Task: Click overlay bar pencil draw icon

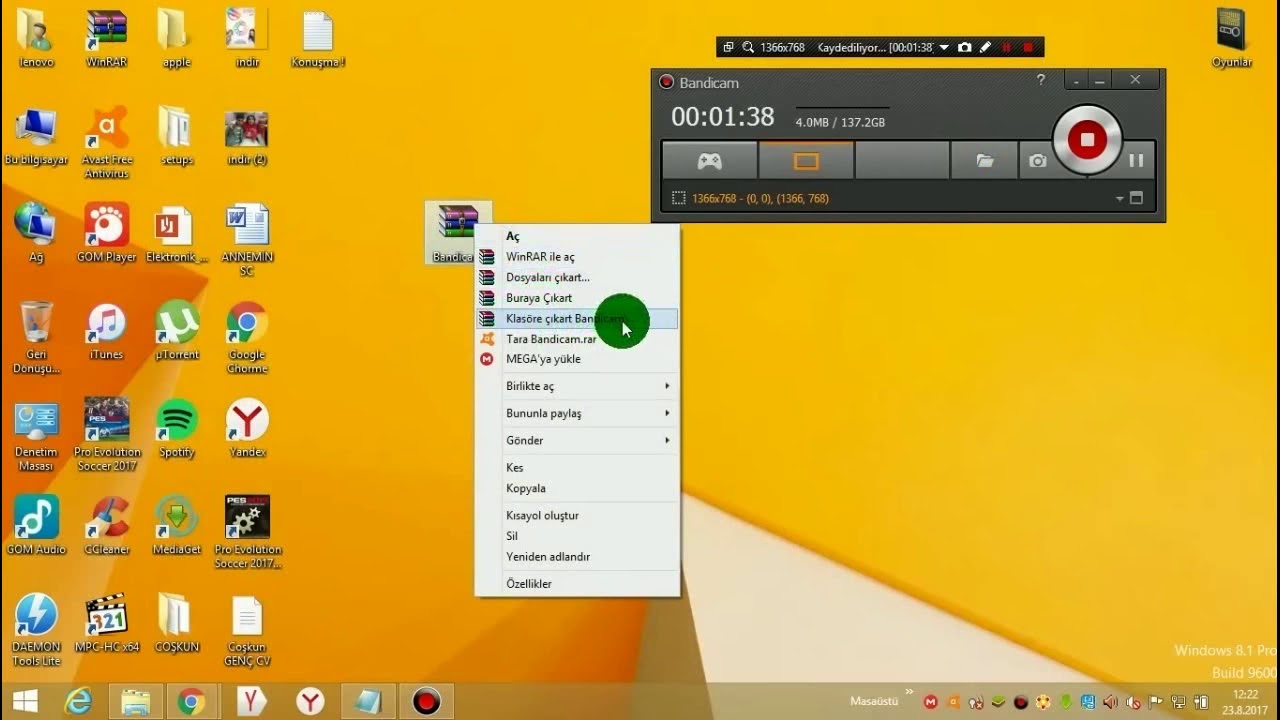Action: [x=985, y=47]
